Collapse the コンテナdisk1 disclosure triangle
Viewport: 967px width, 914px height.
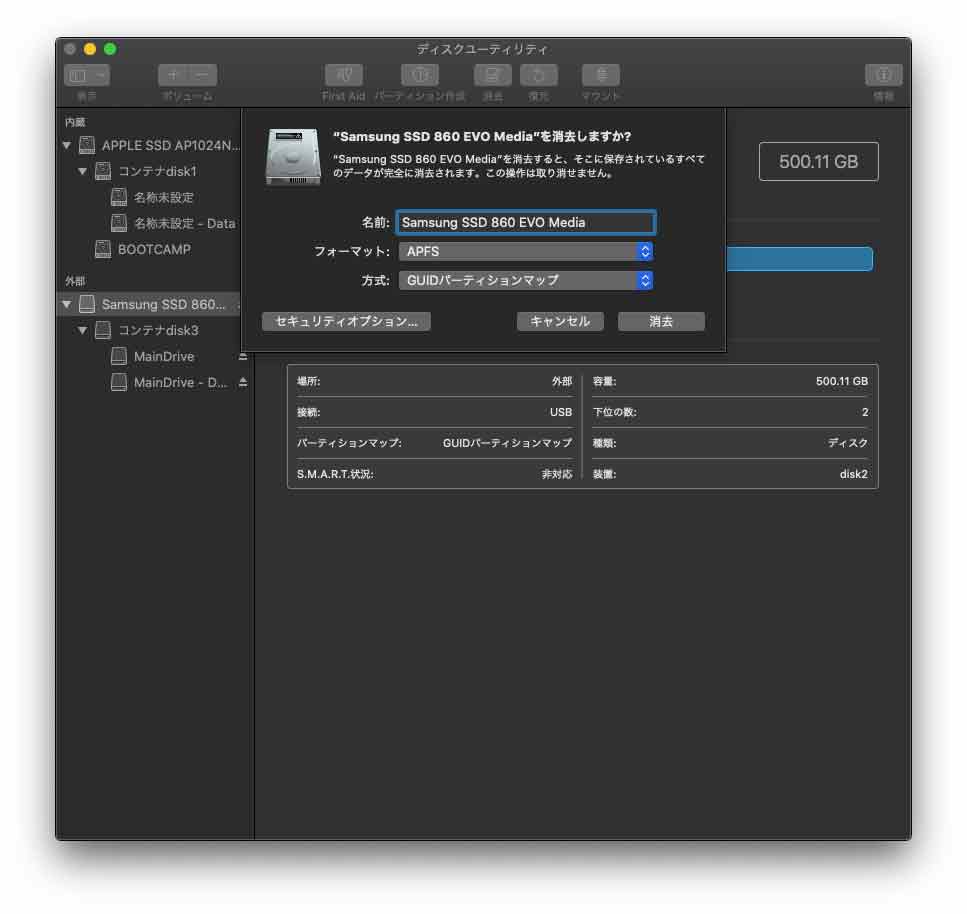point(82,171)
